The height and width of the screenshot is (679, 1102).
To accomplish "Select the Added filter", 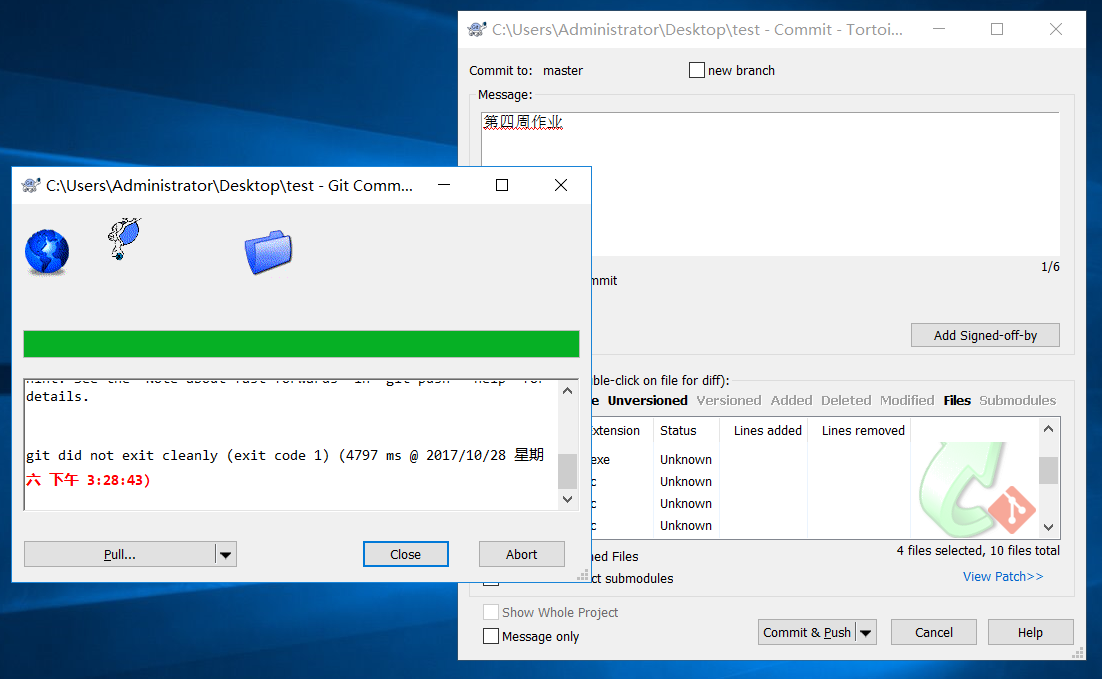I will (x=791, y=401).
